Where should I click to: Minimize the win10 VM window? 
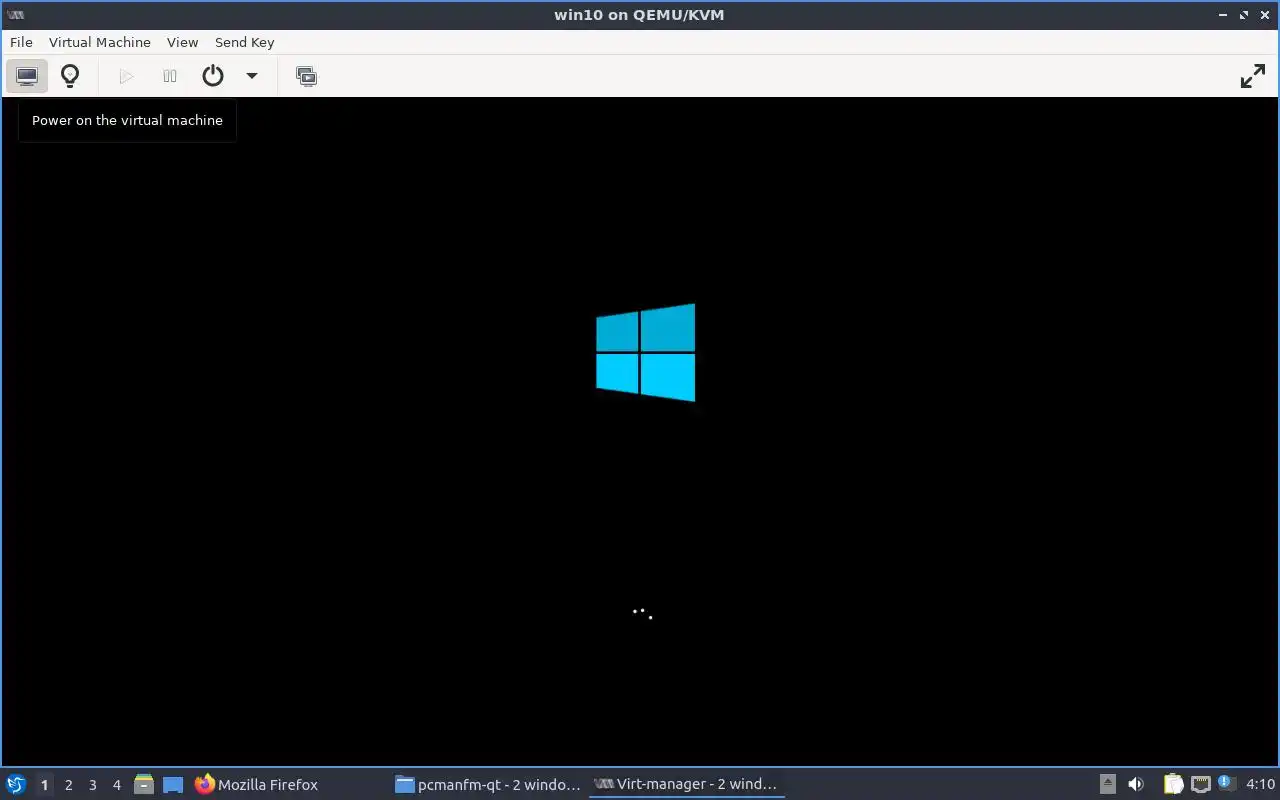1224,15
